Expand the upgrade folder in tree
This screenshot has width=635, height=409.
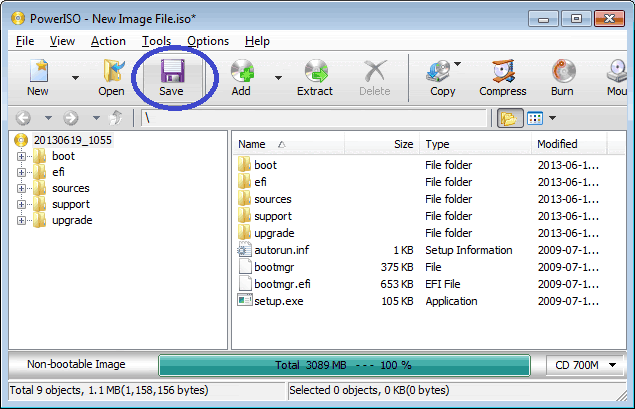coord(21,220)
